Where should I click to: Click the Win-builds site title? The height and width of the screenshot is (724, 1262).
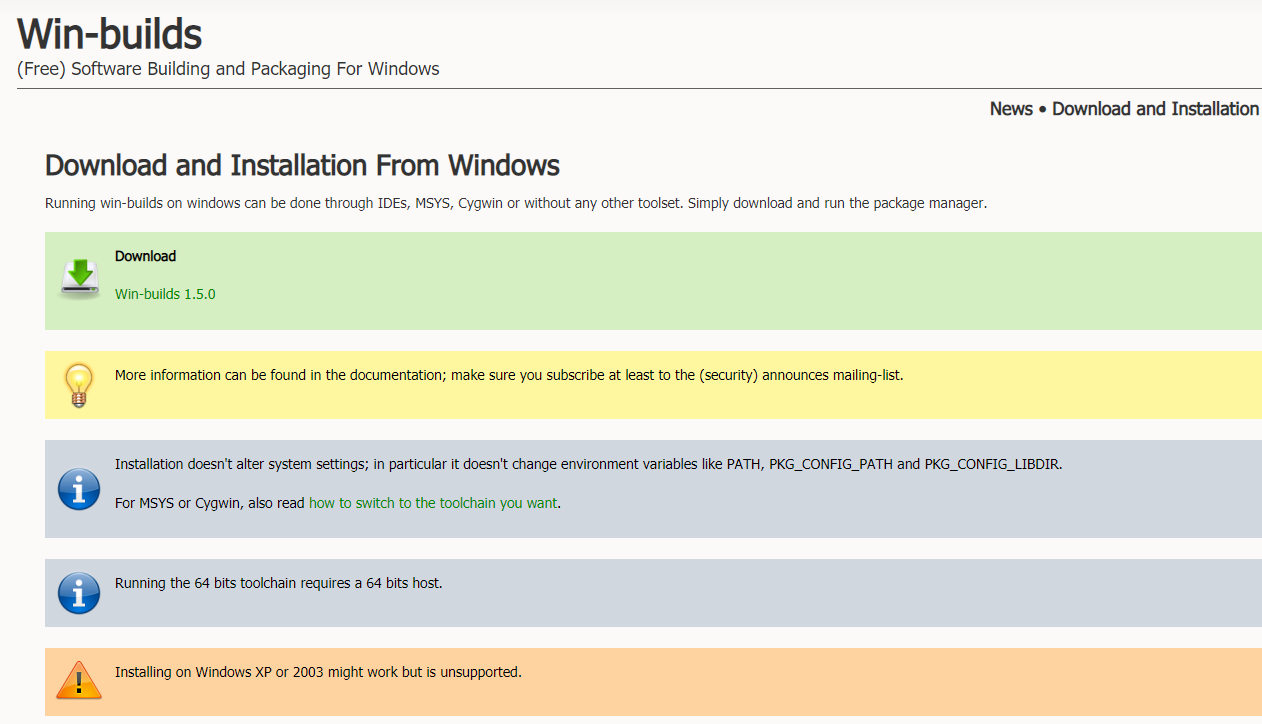(110, 34)
